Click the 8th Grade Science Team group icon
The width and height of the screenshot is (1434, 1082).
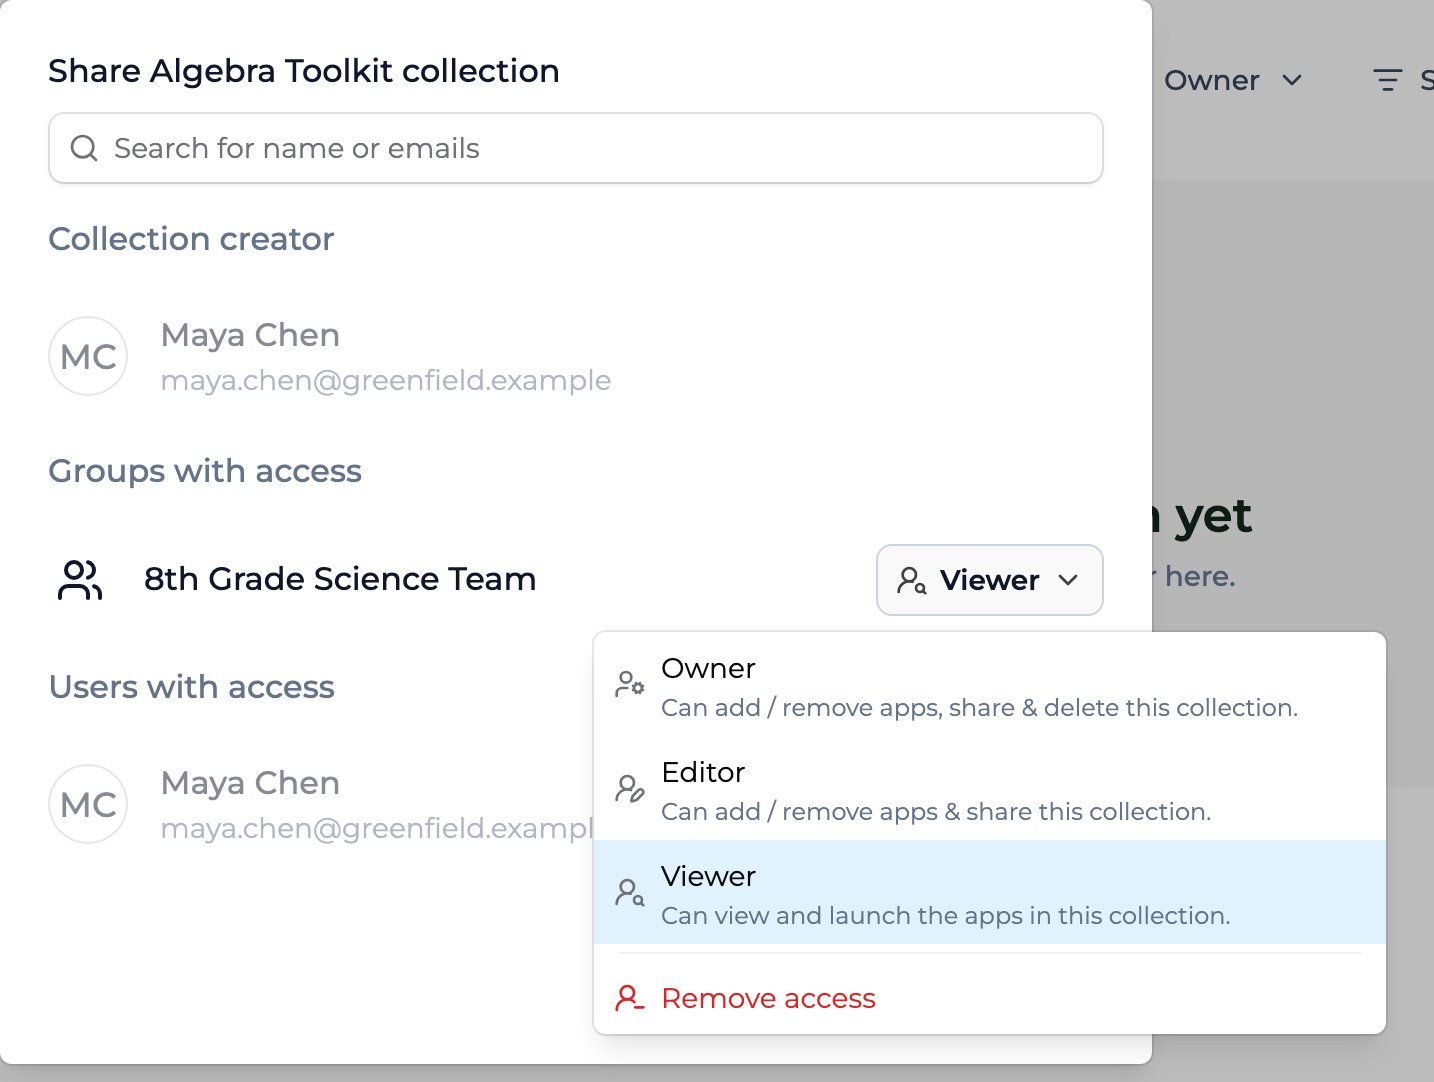tap(80, 580)
